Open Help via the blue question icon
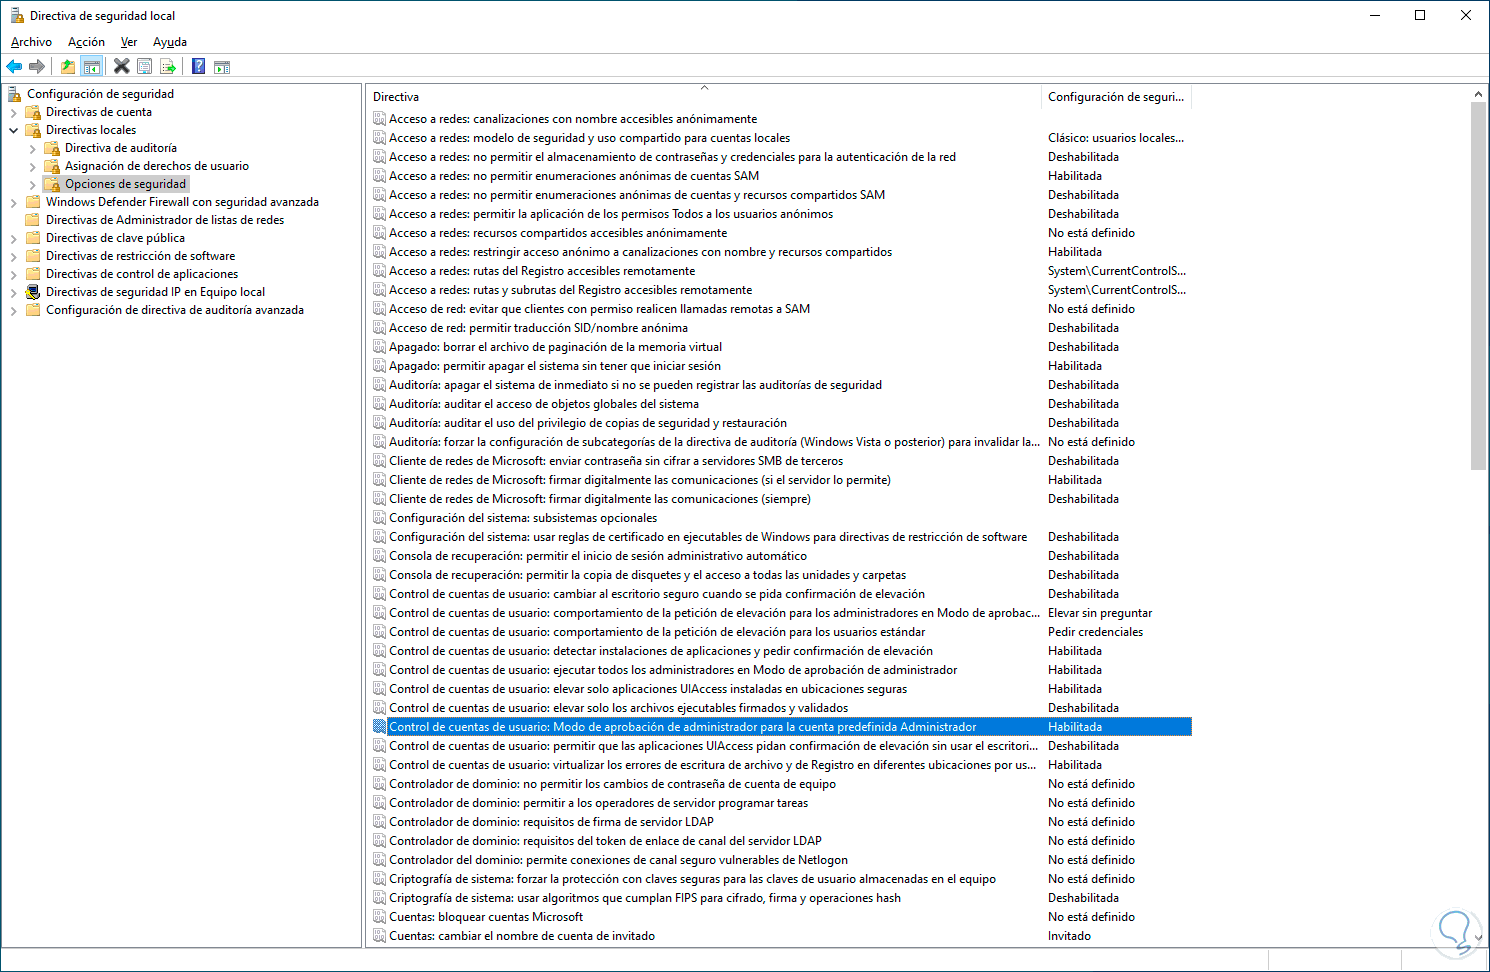The height and width of the screenshot is (972, 1490). pyautogui.click(x=198, y=67)
